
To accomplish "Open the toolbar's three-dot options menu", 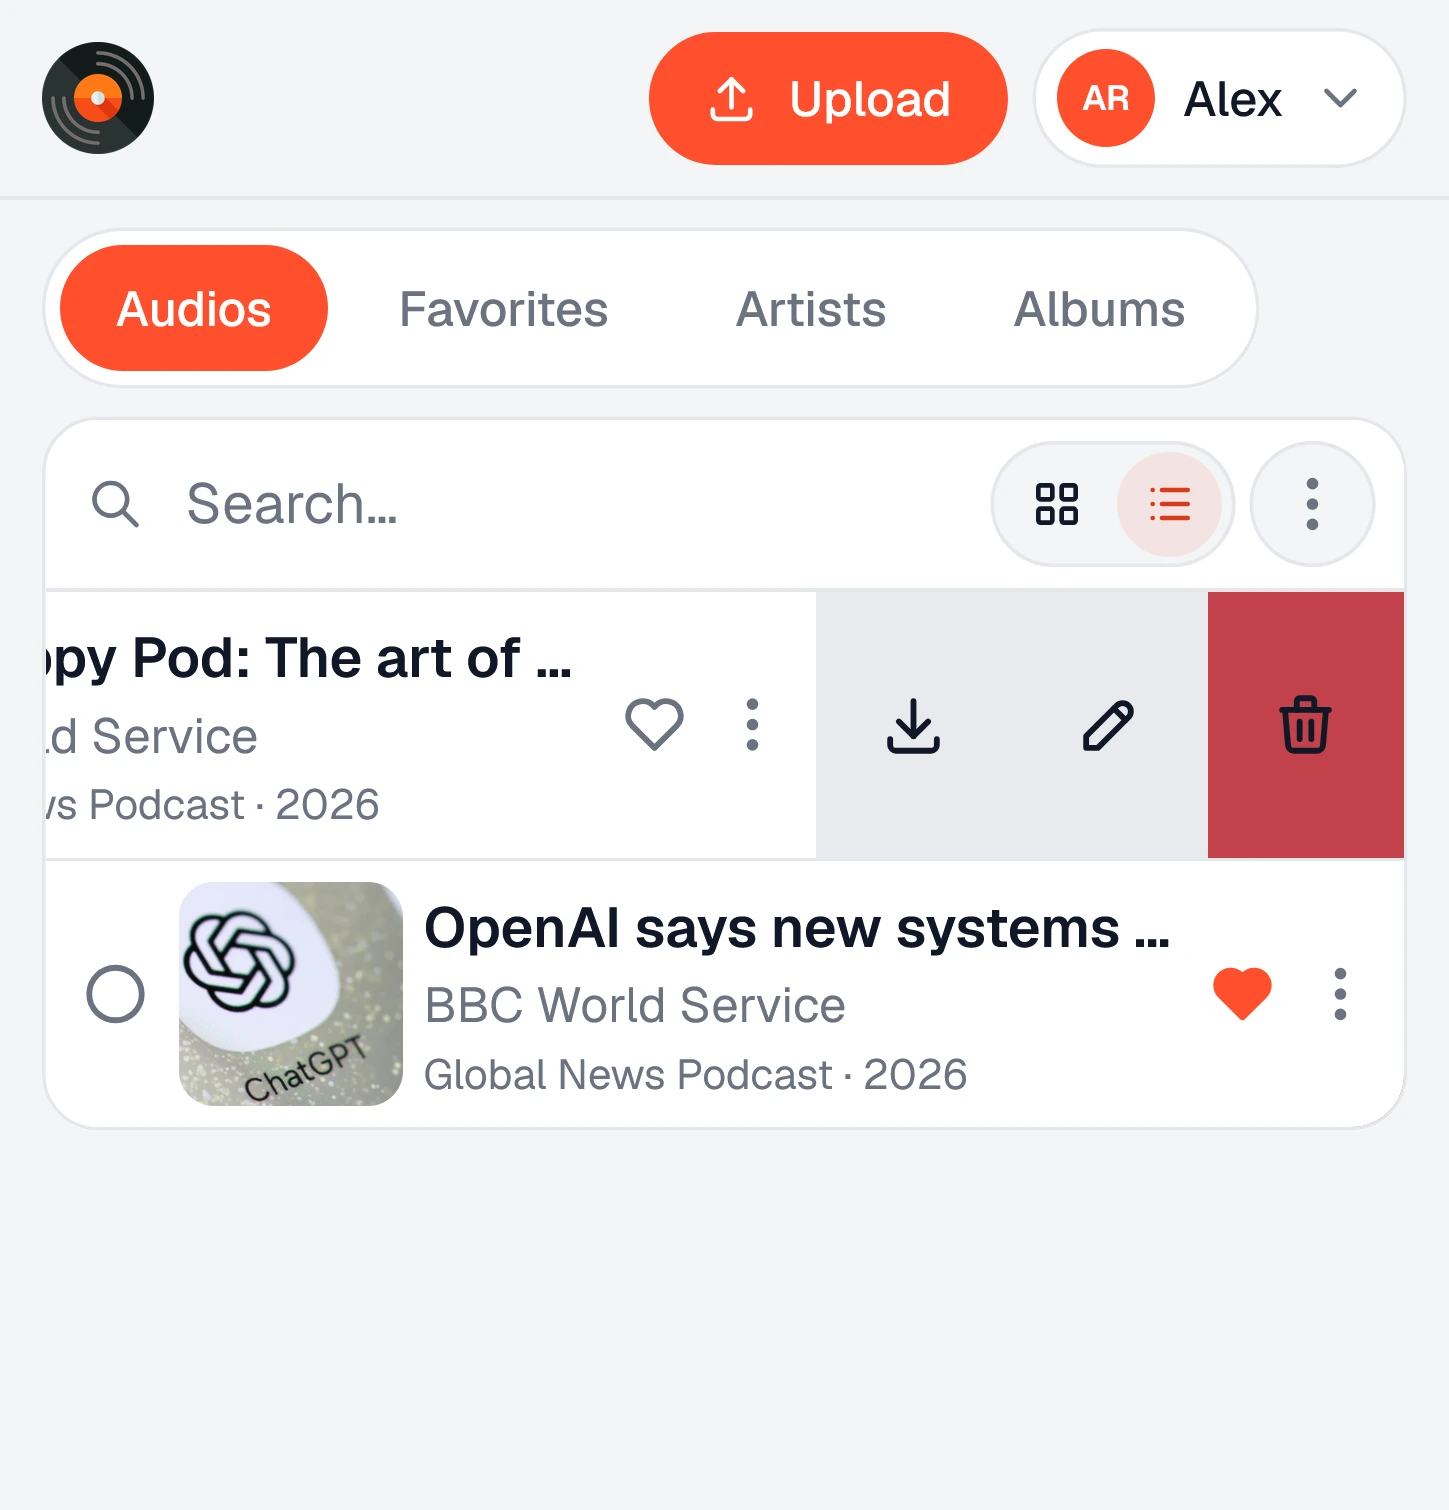I will pyautogui.click(x=1312, y=503).
